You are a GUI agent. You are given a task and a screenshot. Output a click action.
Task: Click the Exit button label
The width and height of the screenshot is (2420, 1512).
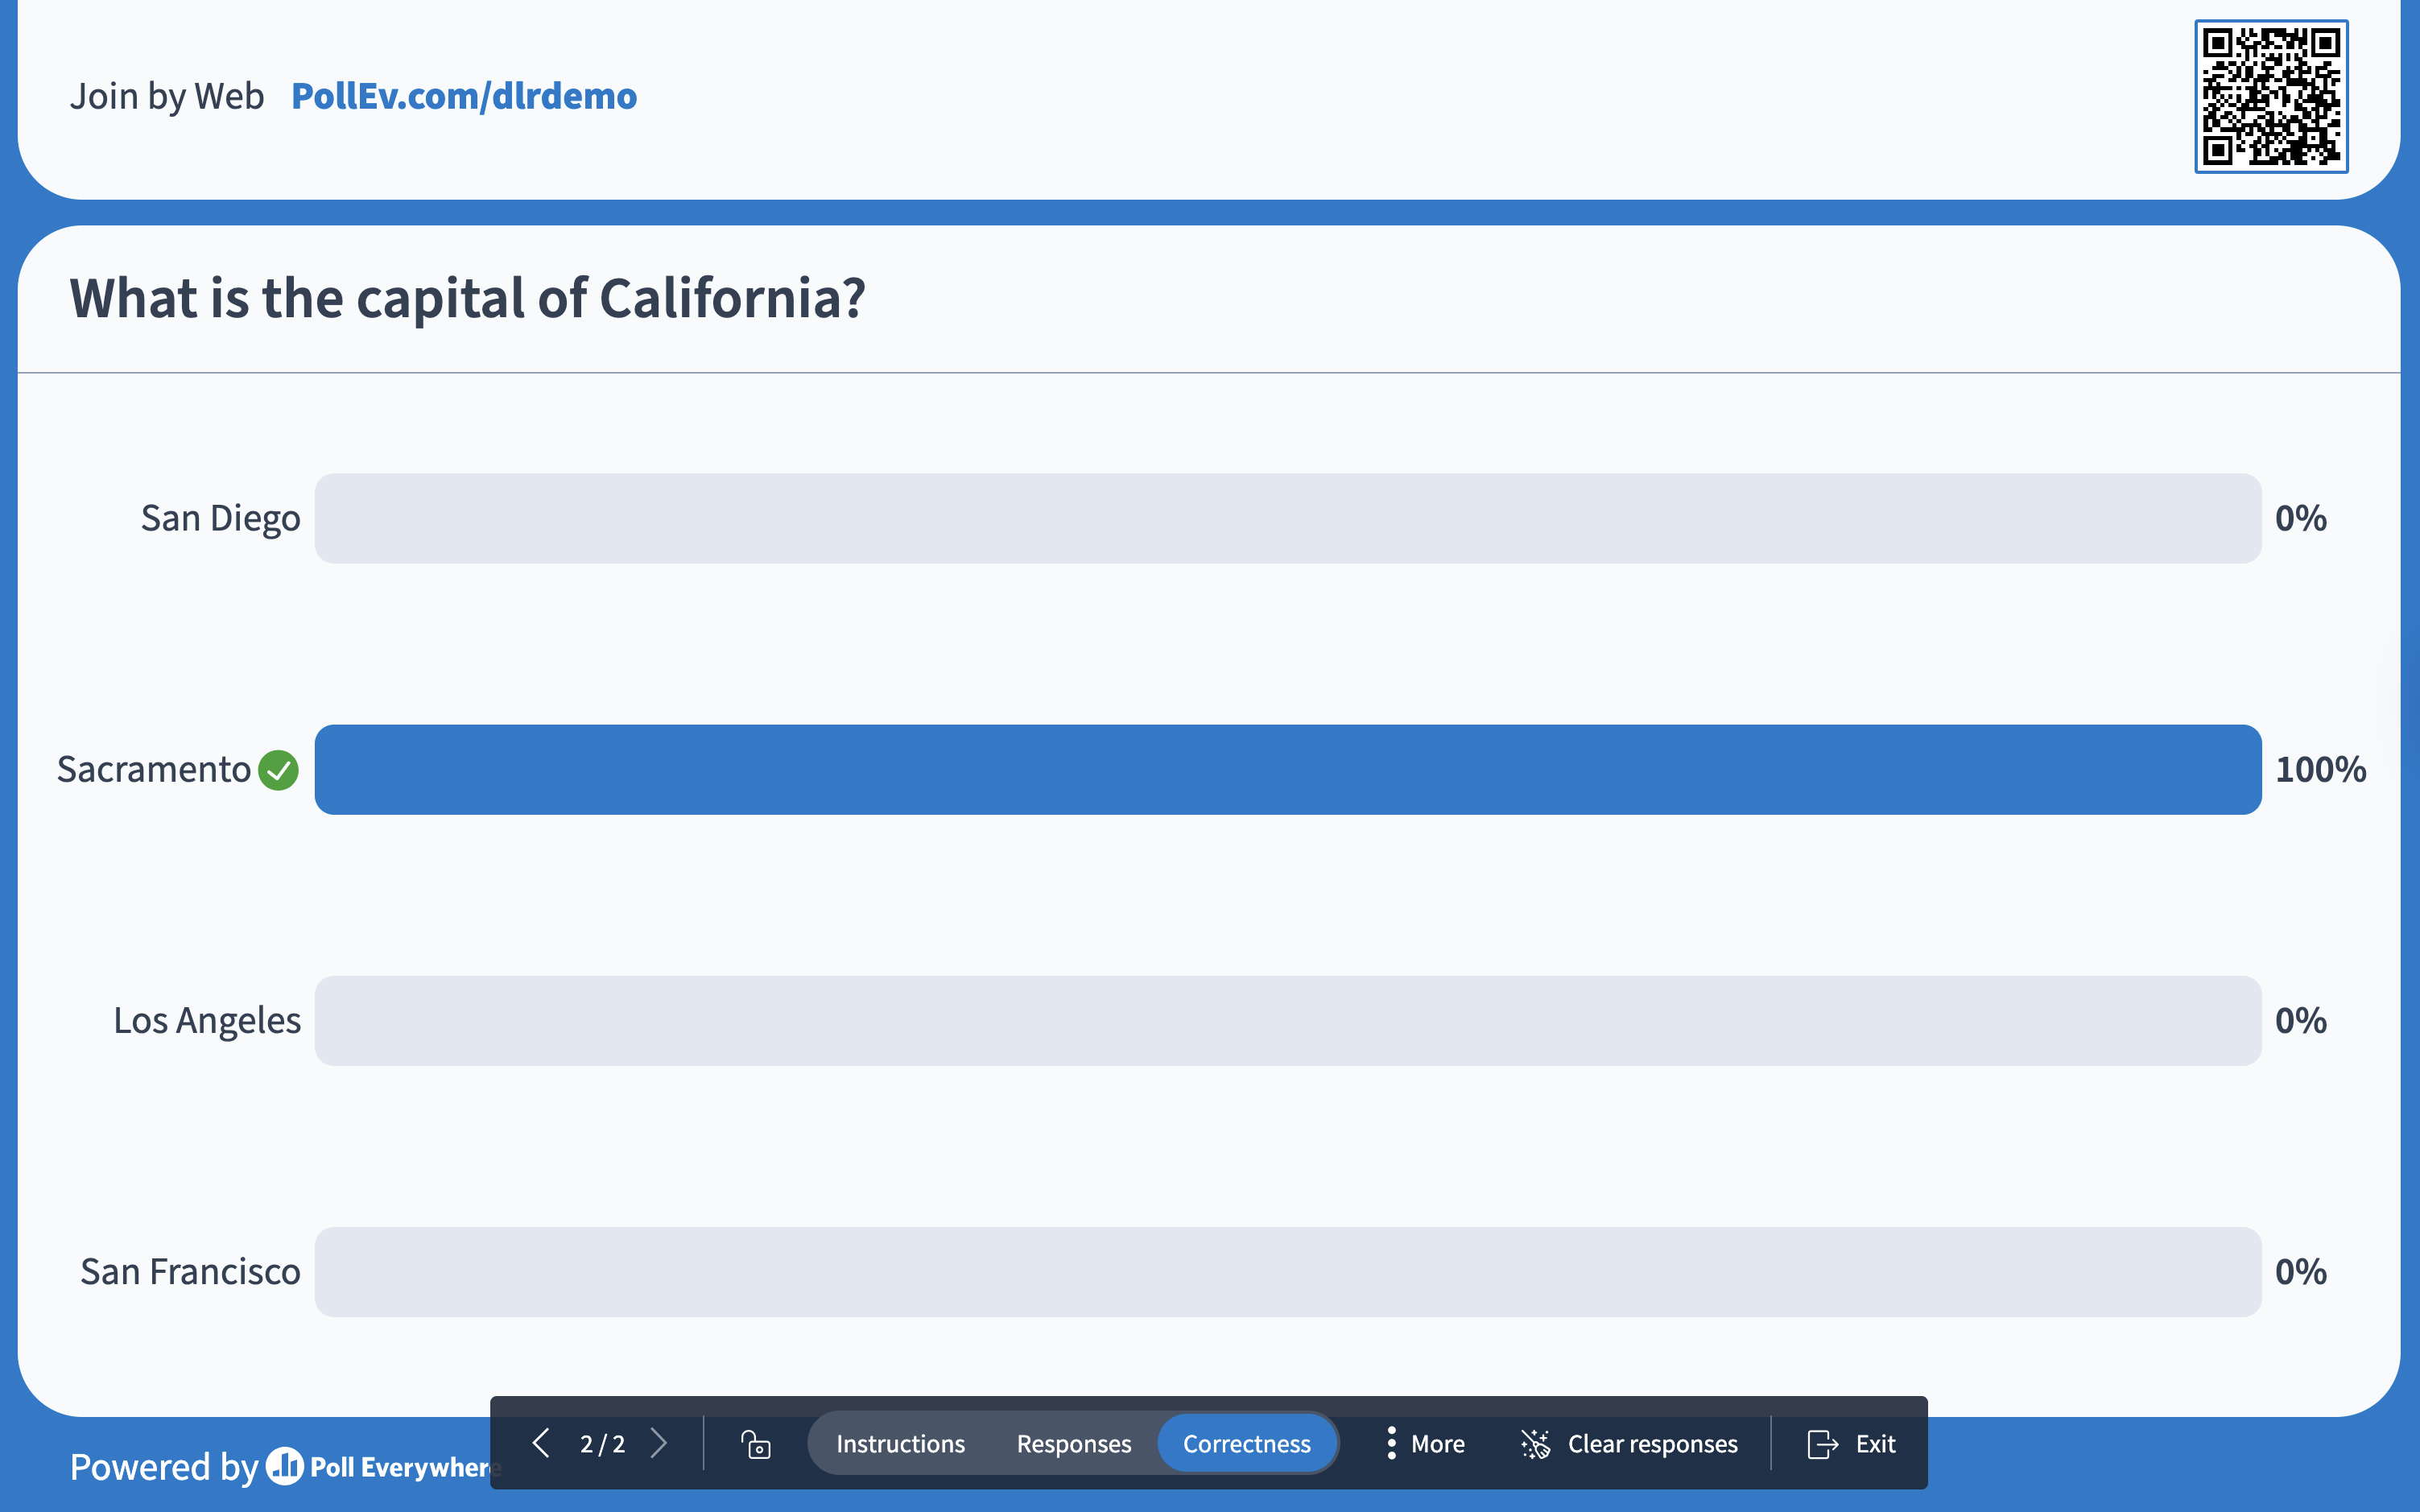(x=1875, y=1444)
